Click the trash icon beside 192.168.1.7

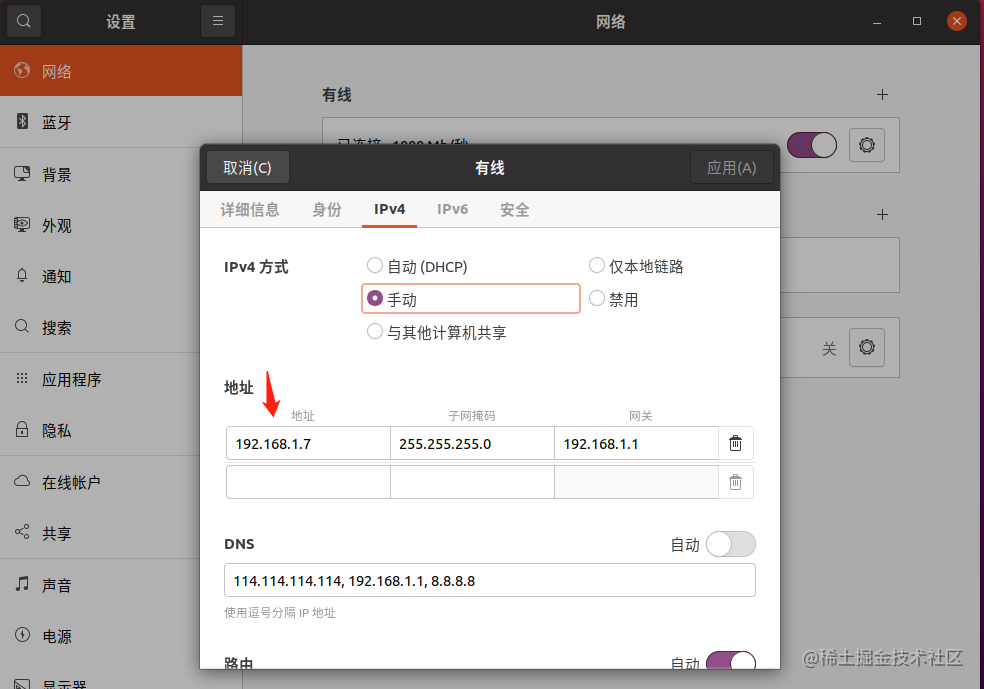click(735, 443)
